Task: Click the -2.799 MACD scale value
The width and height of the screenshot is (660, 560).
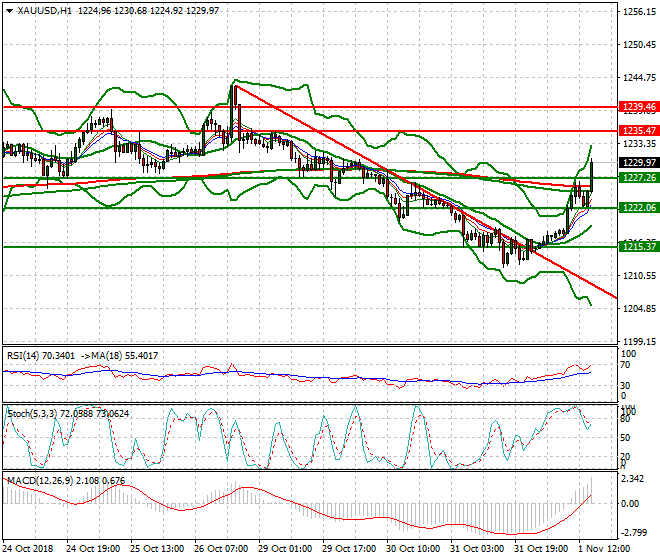Action: point(633,533)
